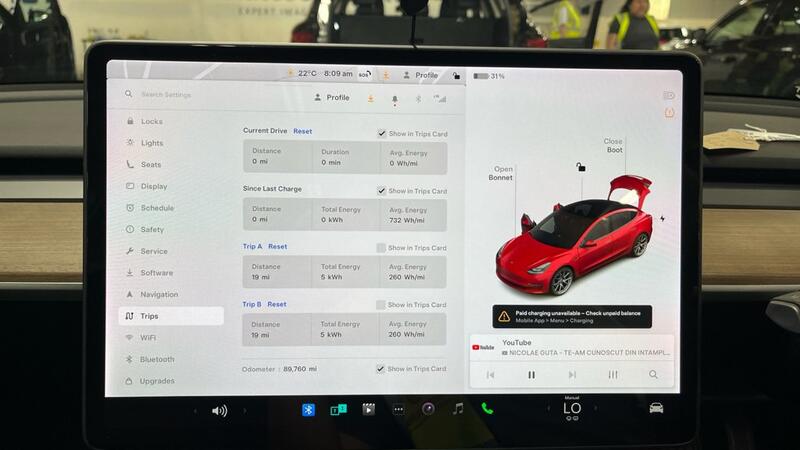Screen dimensions: 800x450
Task: Open media search magnifier icon
Action: [x=653, y=374]
